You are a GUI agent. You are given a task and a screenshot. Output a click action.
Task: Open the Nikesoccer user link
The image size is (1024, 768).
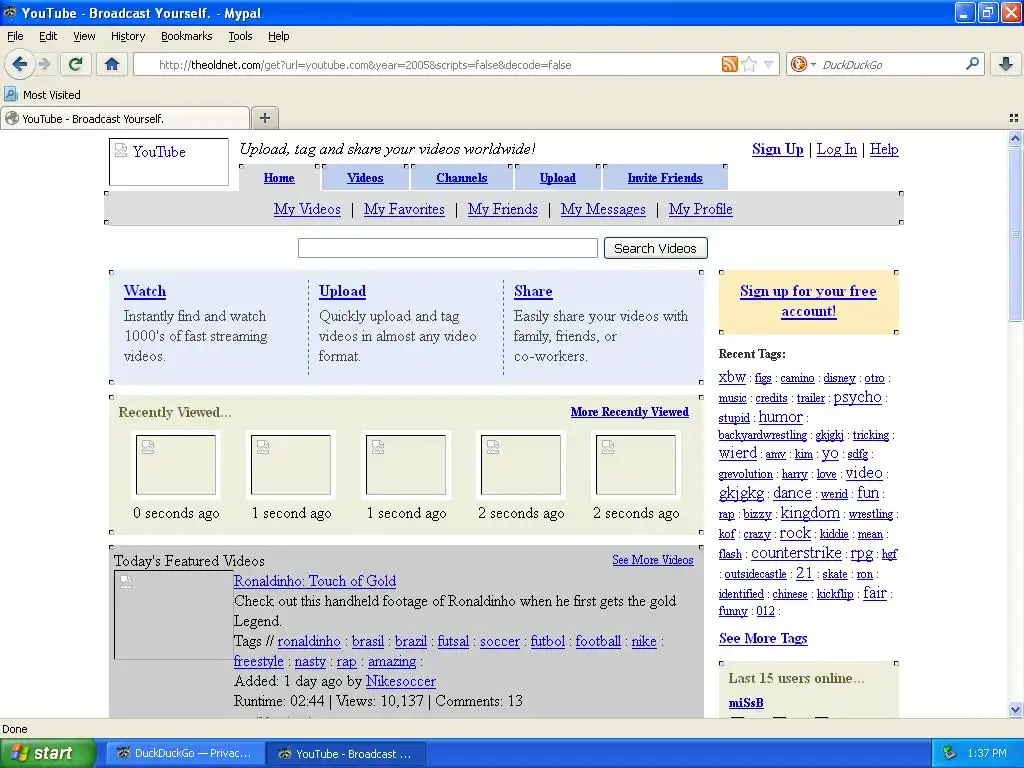click(400, 681)
